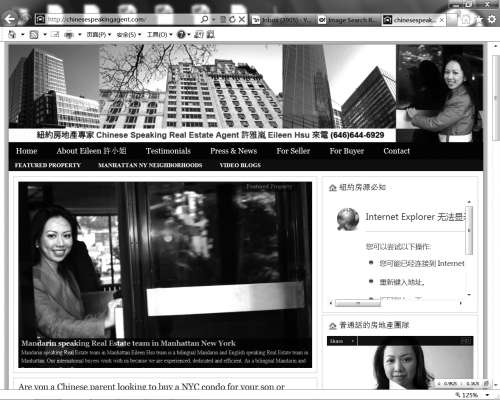Click the video widget top-right corner button

pos(466,341)
